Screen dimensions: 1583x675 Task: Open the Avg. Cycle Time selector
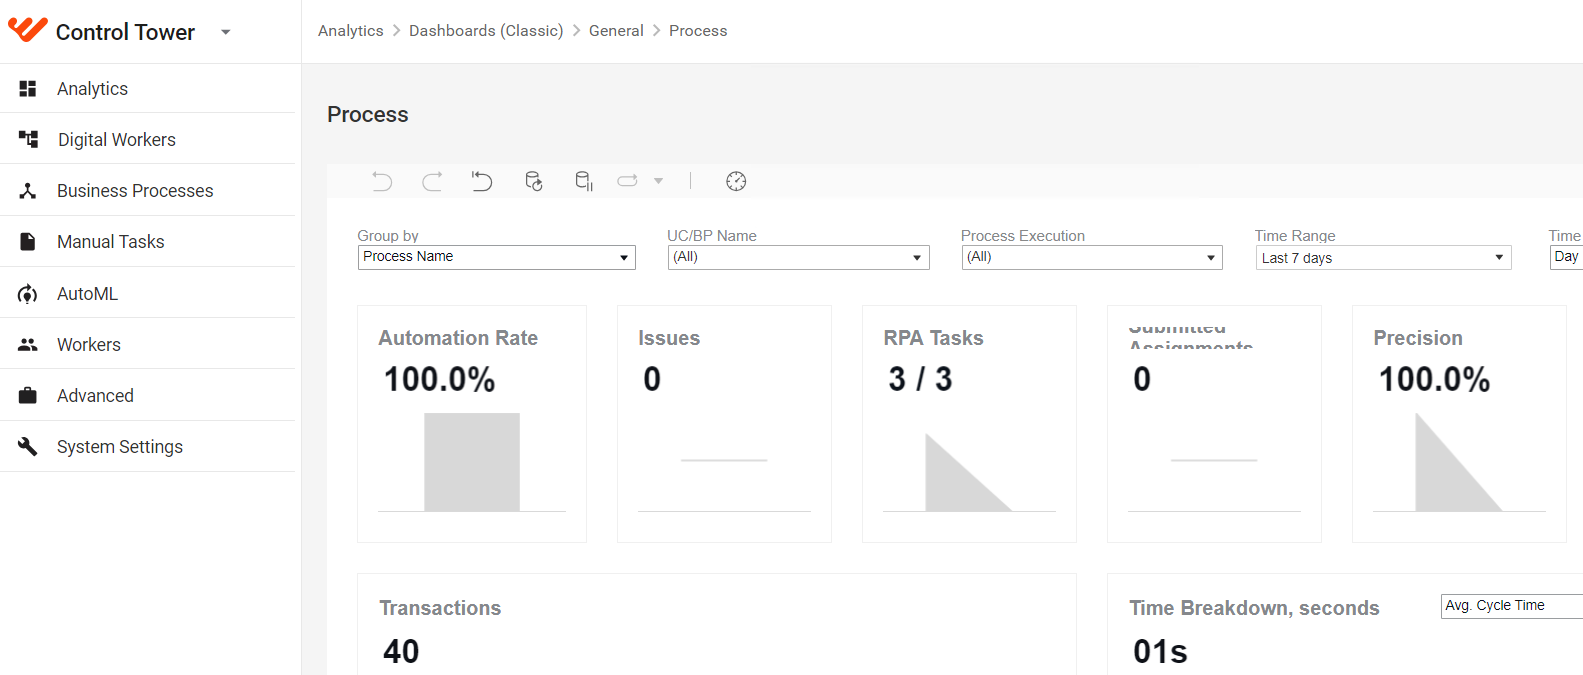(x=1512, y=606)
